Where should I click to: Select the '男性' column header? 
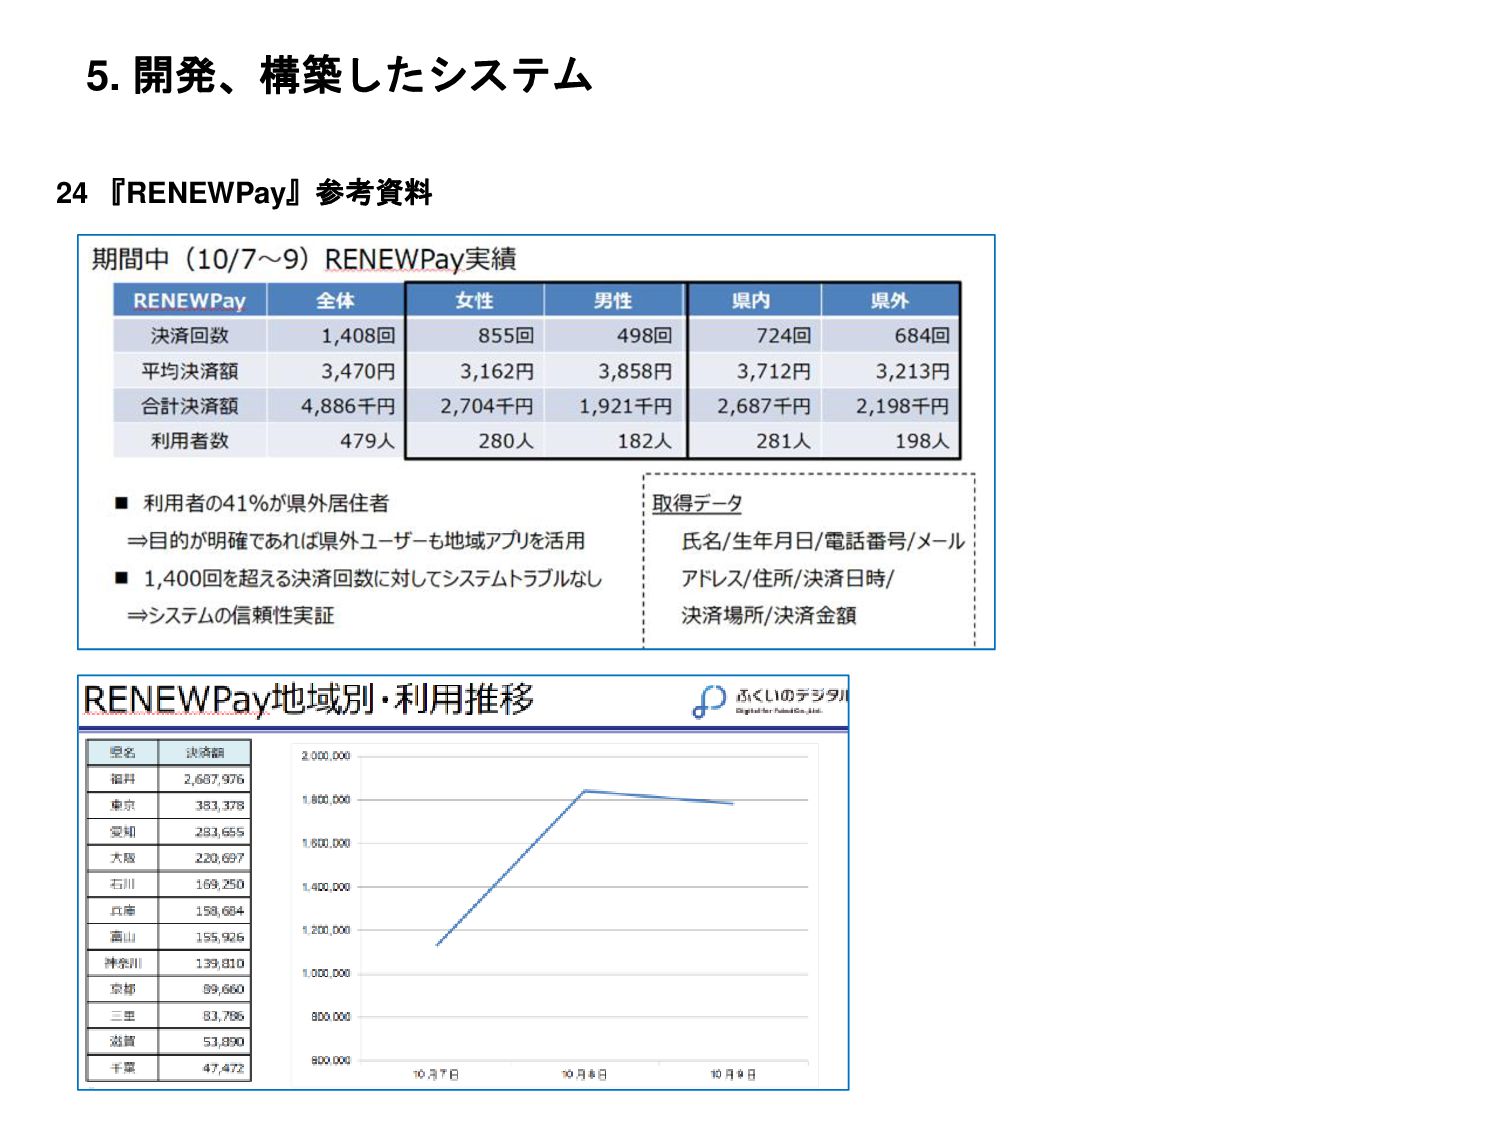613,300
